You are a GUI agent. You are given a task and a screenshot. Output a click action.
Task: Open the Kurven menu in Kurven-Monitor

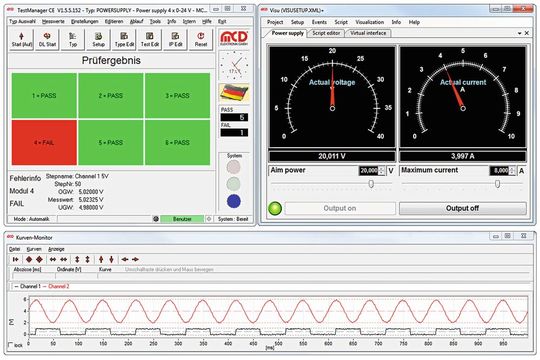point(34,249)
